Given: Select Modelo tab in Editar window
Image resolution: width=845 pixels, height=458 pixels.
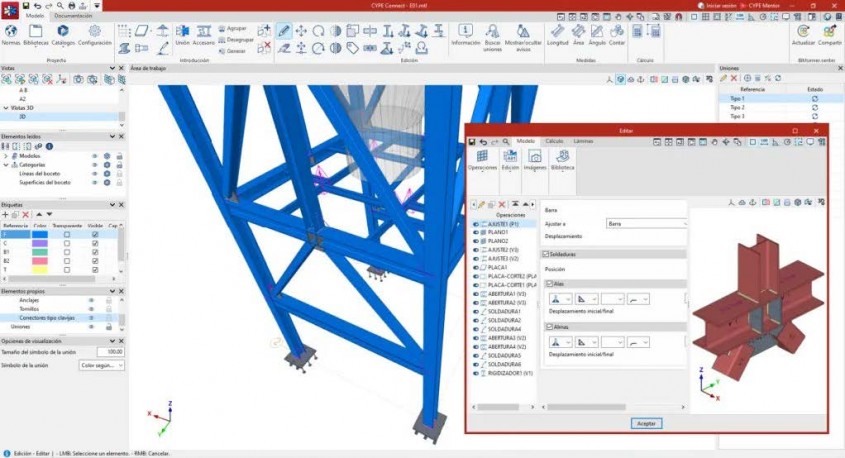Looking at the screenshot, I should (525, 141).
